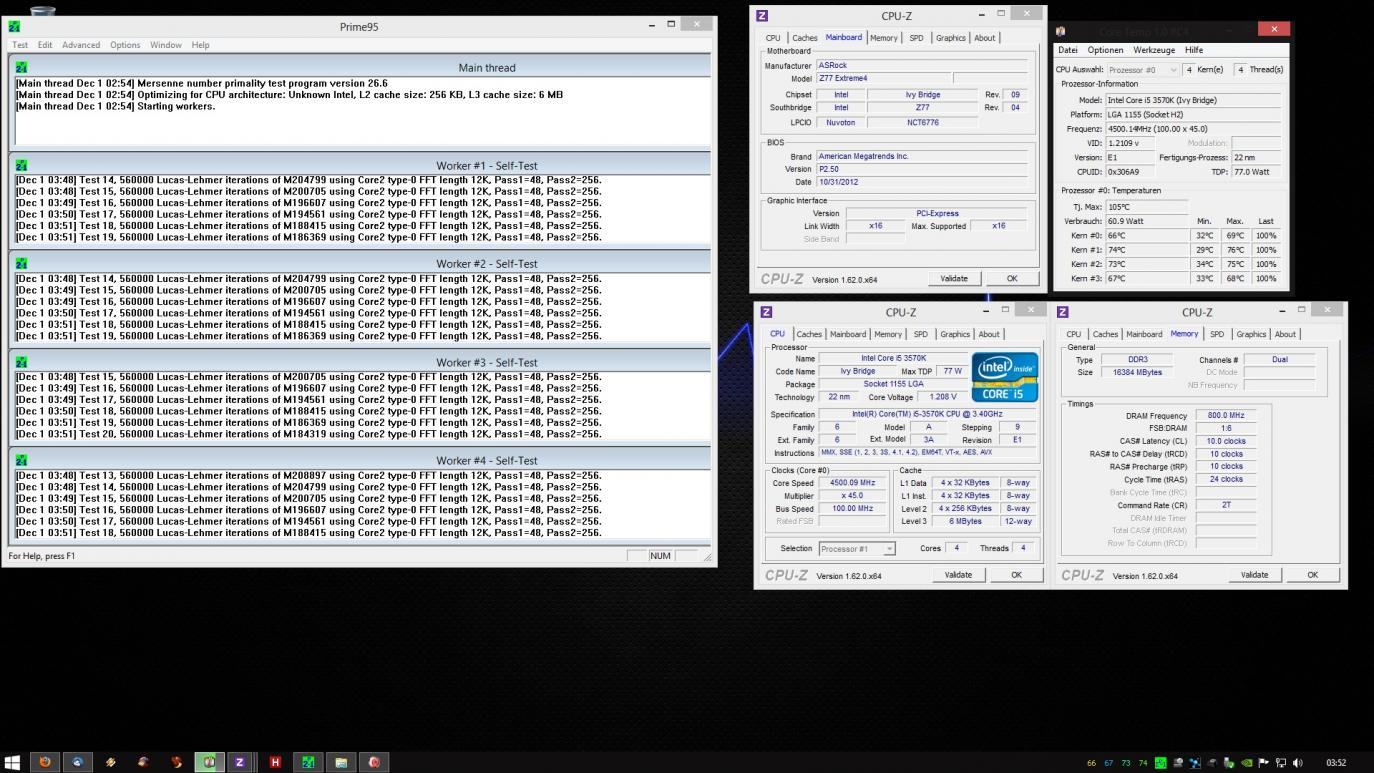Click the CPU-Z Mainboard window title icon
Screen dimensions: 1374x773
(762, 15)
